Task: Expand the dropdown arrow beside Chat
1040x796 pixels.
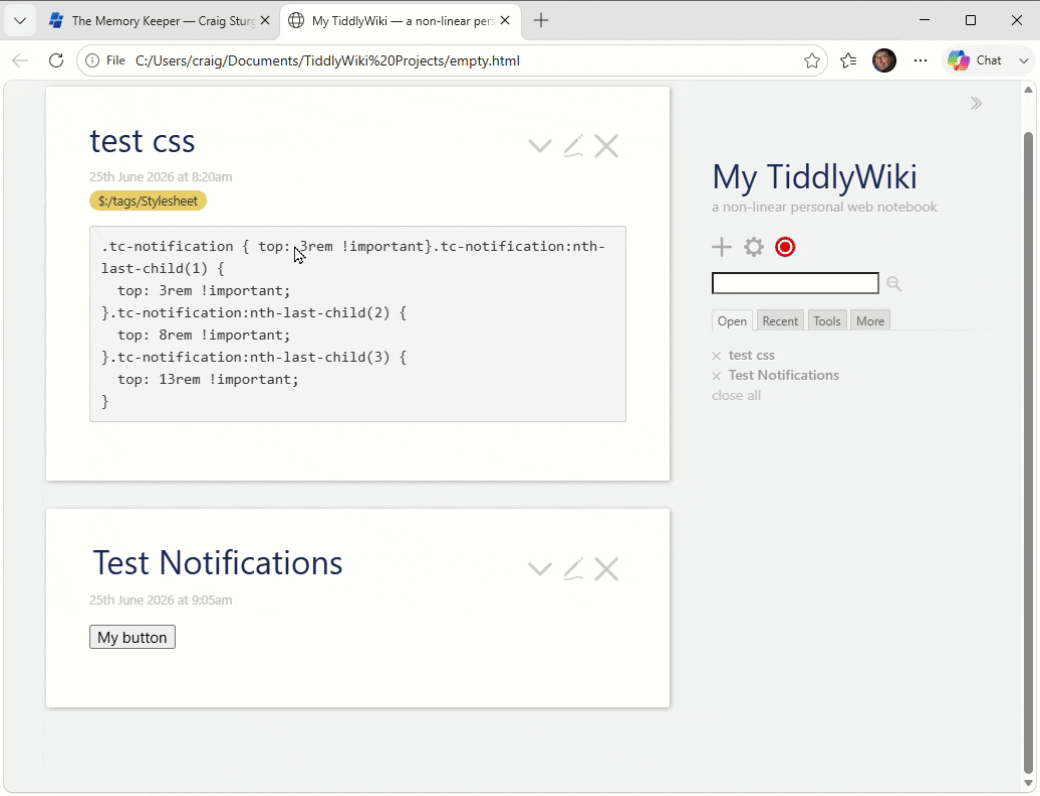Action: (1023, 61)
